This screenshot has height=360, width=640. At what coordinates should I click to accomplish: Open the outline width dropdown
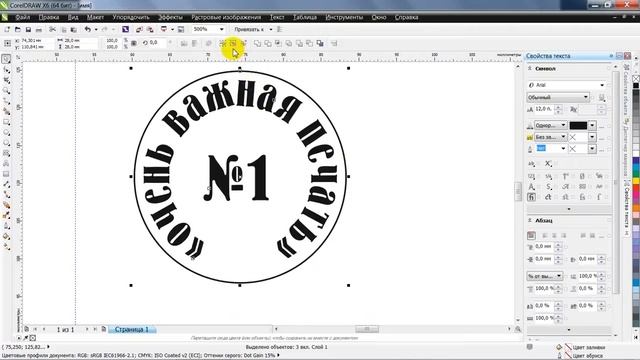[563, 149]
